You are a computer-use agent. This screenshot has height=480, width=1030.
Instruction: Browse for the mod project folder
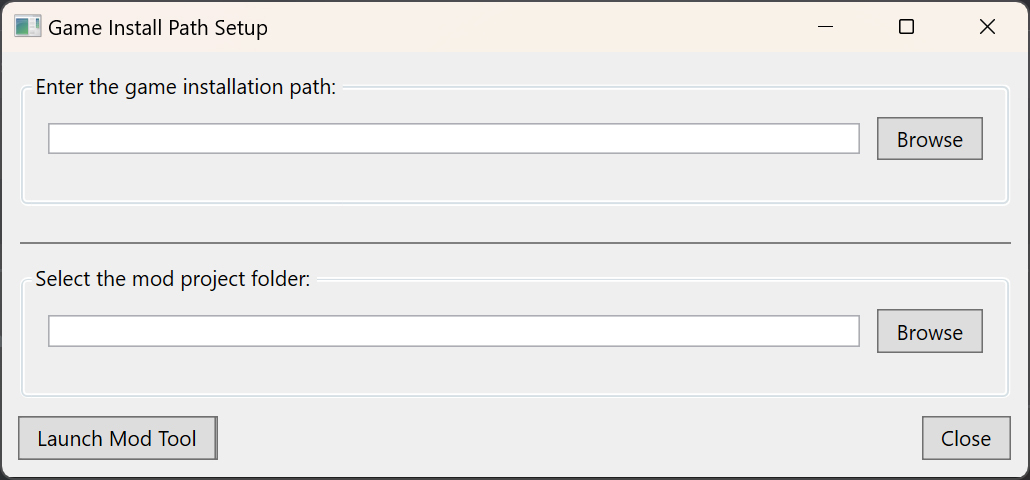[929, 332]
